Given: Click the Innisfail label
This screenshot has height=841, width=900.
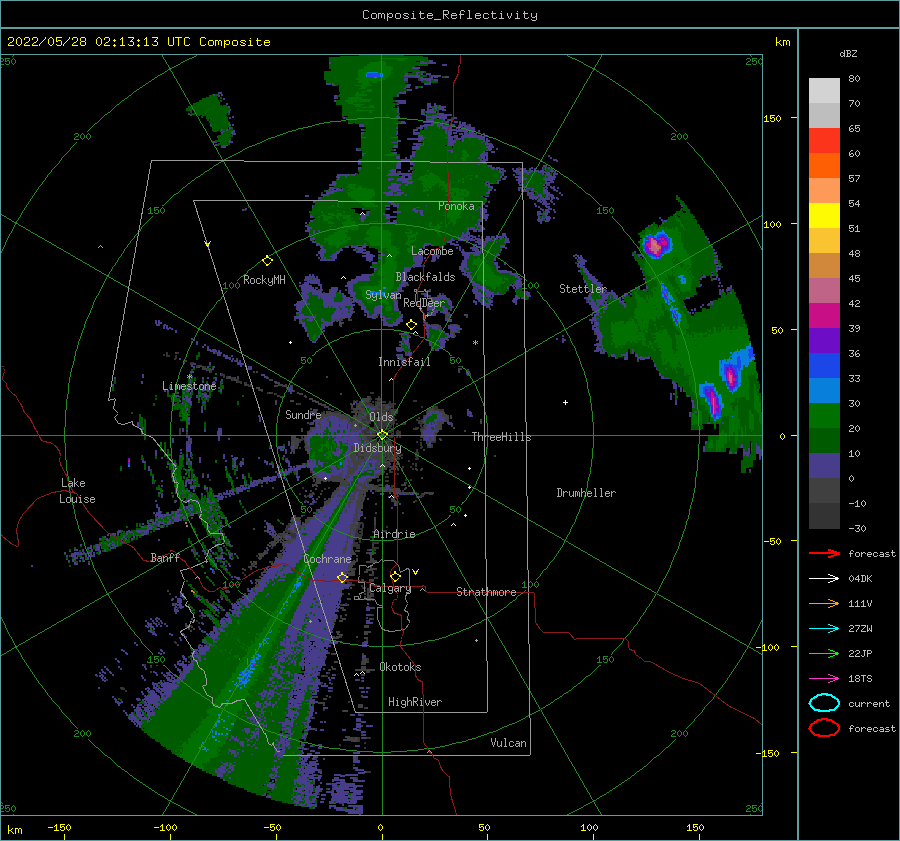Looking at the screenshot, I should tap(404, 362).
